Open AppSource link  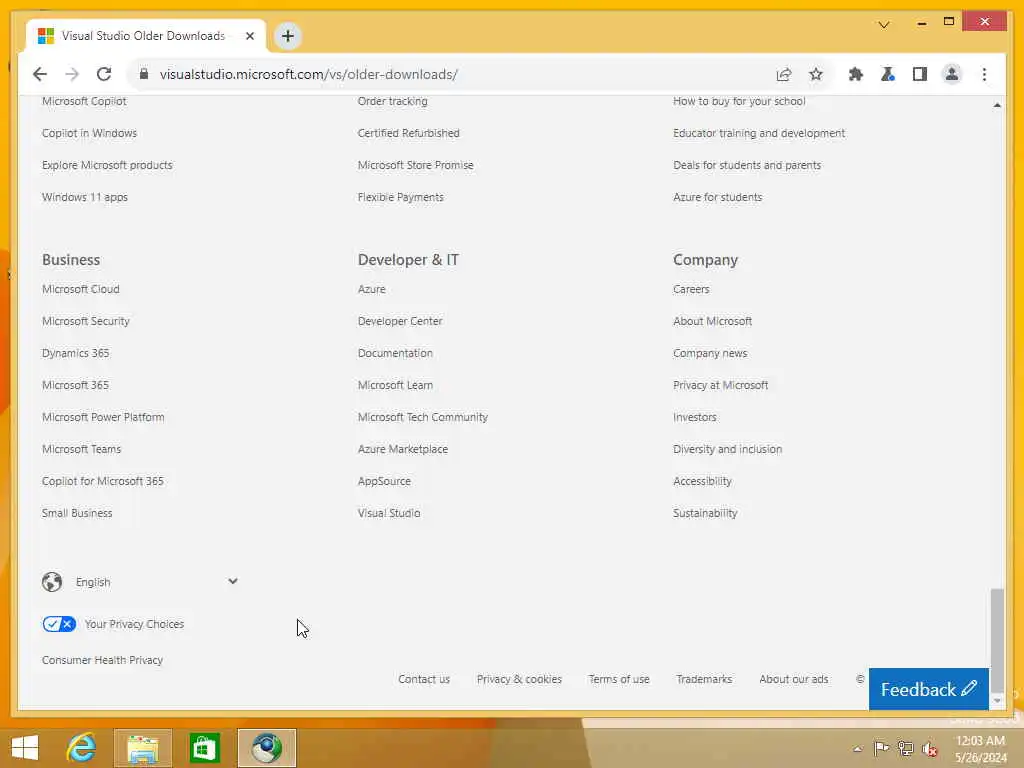pos(384,481)
